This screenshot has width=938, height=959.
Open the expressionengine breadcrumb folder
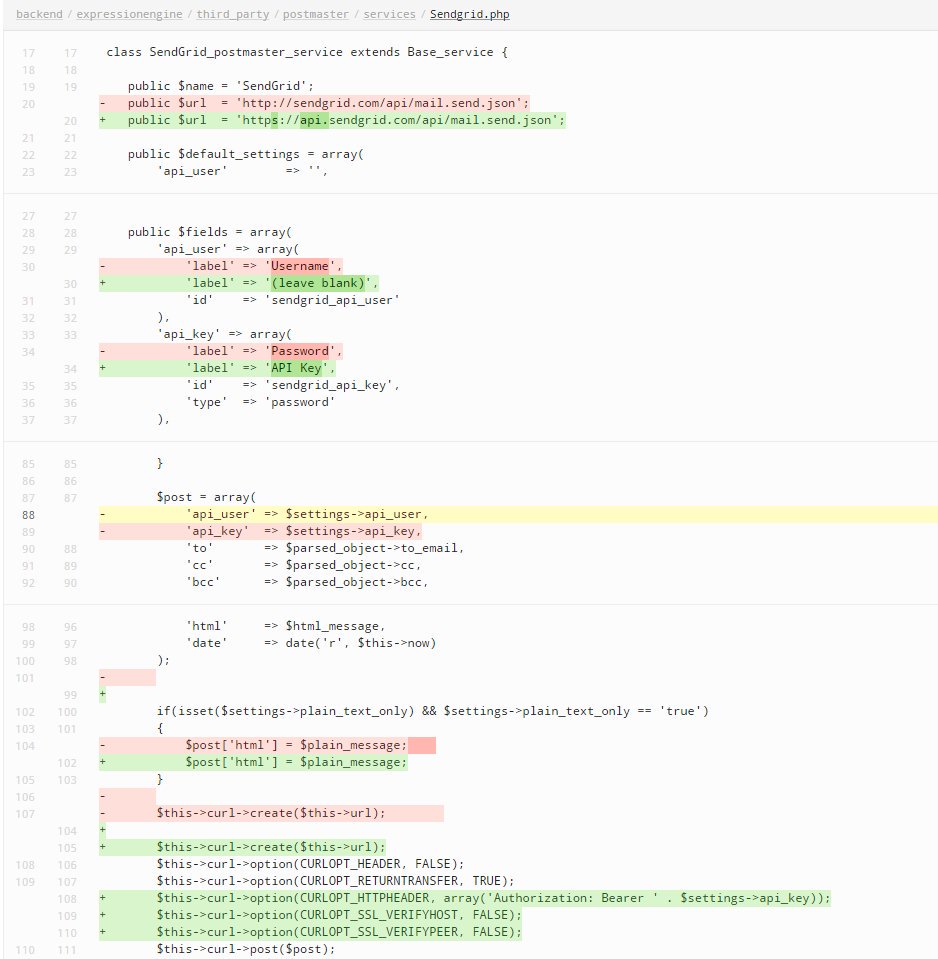(129, 14)
